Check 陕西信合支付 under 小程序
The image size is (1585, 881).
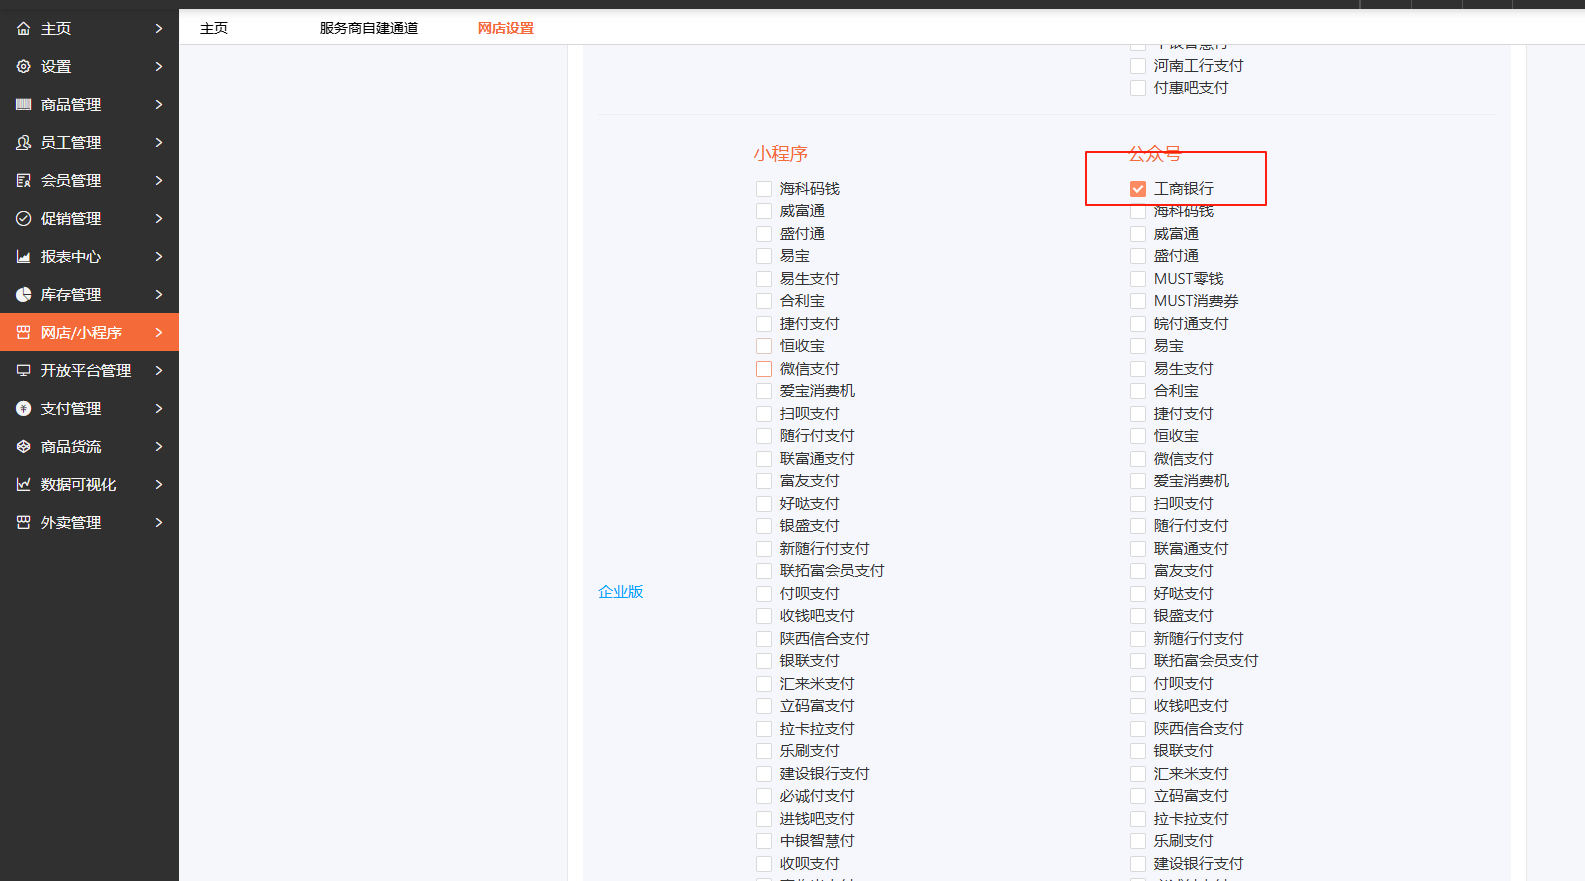(x=764, y=639)
